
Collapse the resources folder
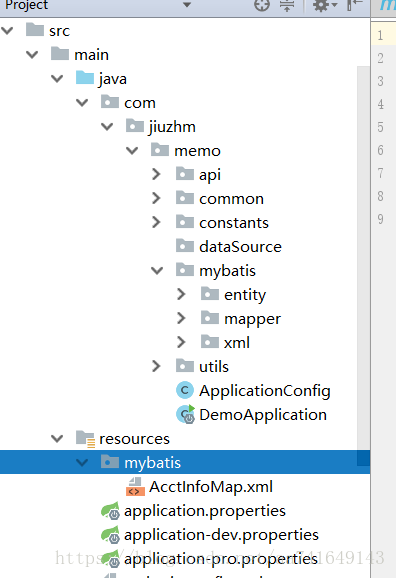[57, 438]
